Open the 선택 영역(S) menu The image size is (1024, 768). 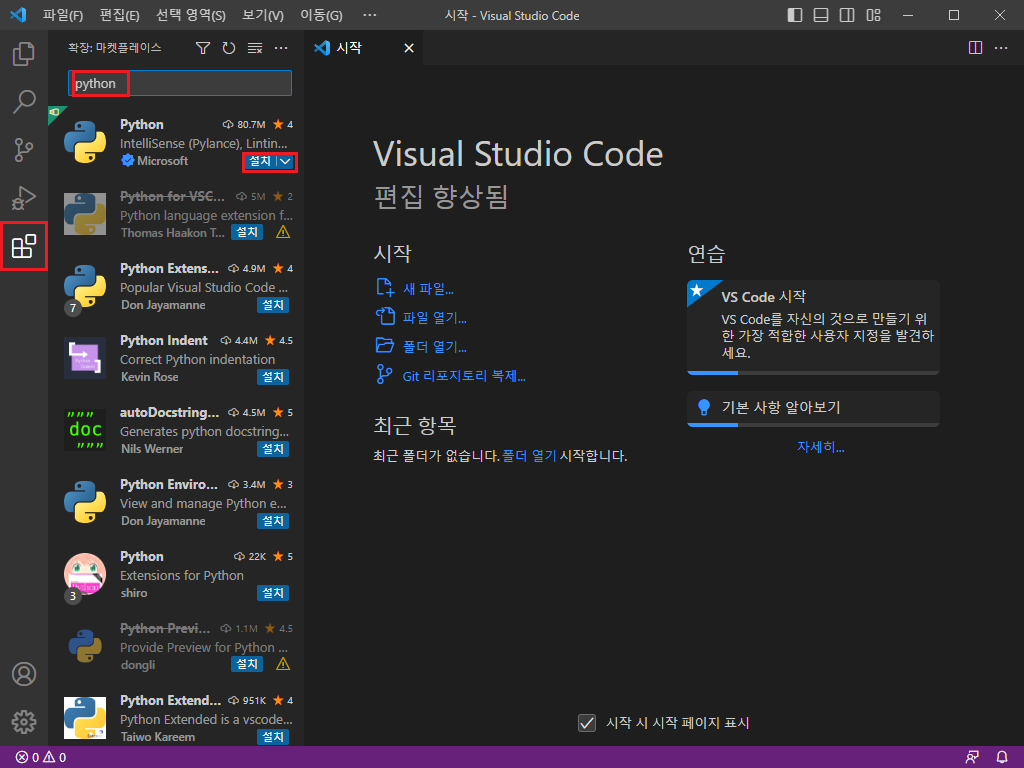191,15
